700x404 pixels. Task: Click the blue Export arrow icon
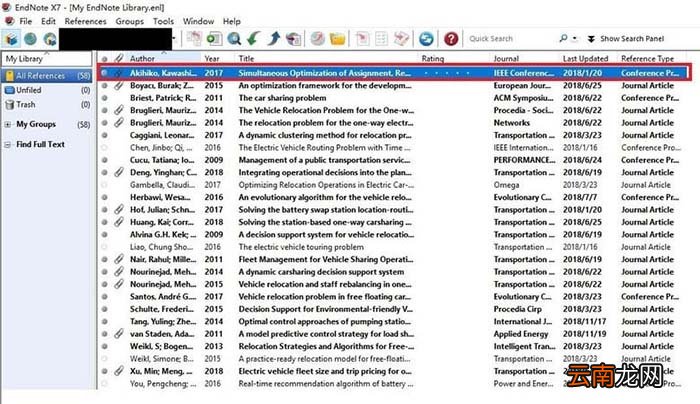273,39
